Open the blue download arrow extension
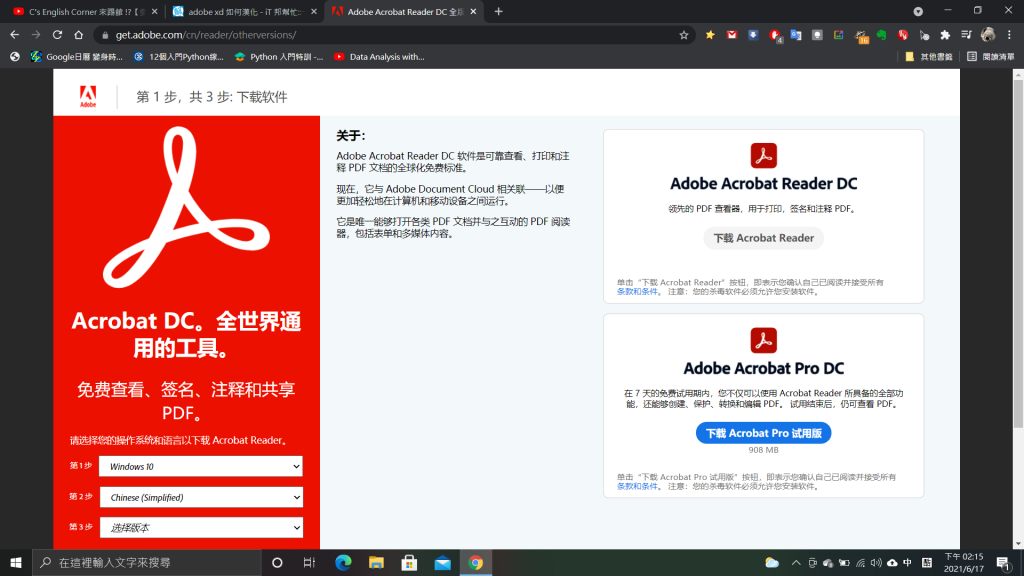The width and height of the screenshot is (1024, 576). coord(753,35)
